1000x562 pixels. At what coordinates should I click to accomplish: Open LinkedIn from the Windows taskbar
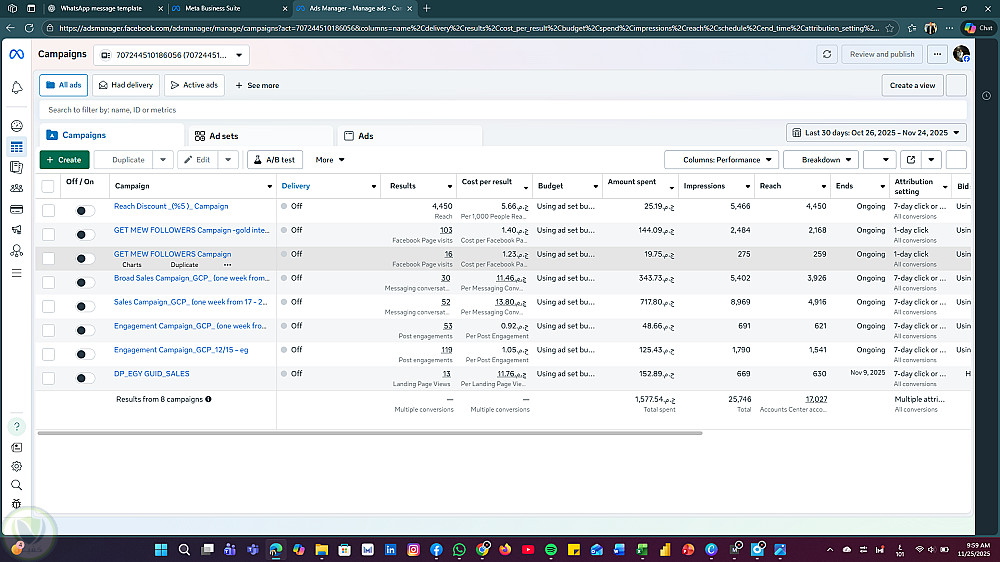point(390,549)
